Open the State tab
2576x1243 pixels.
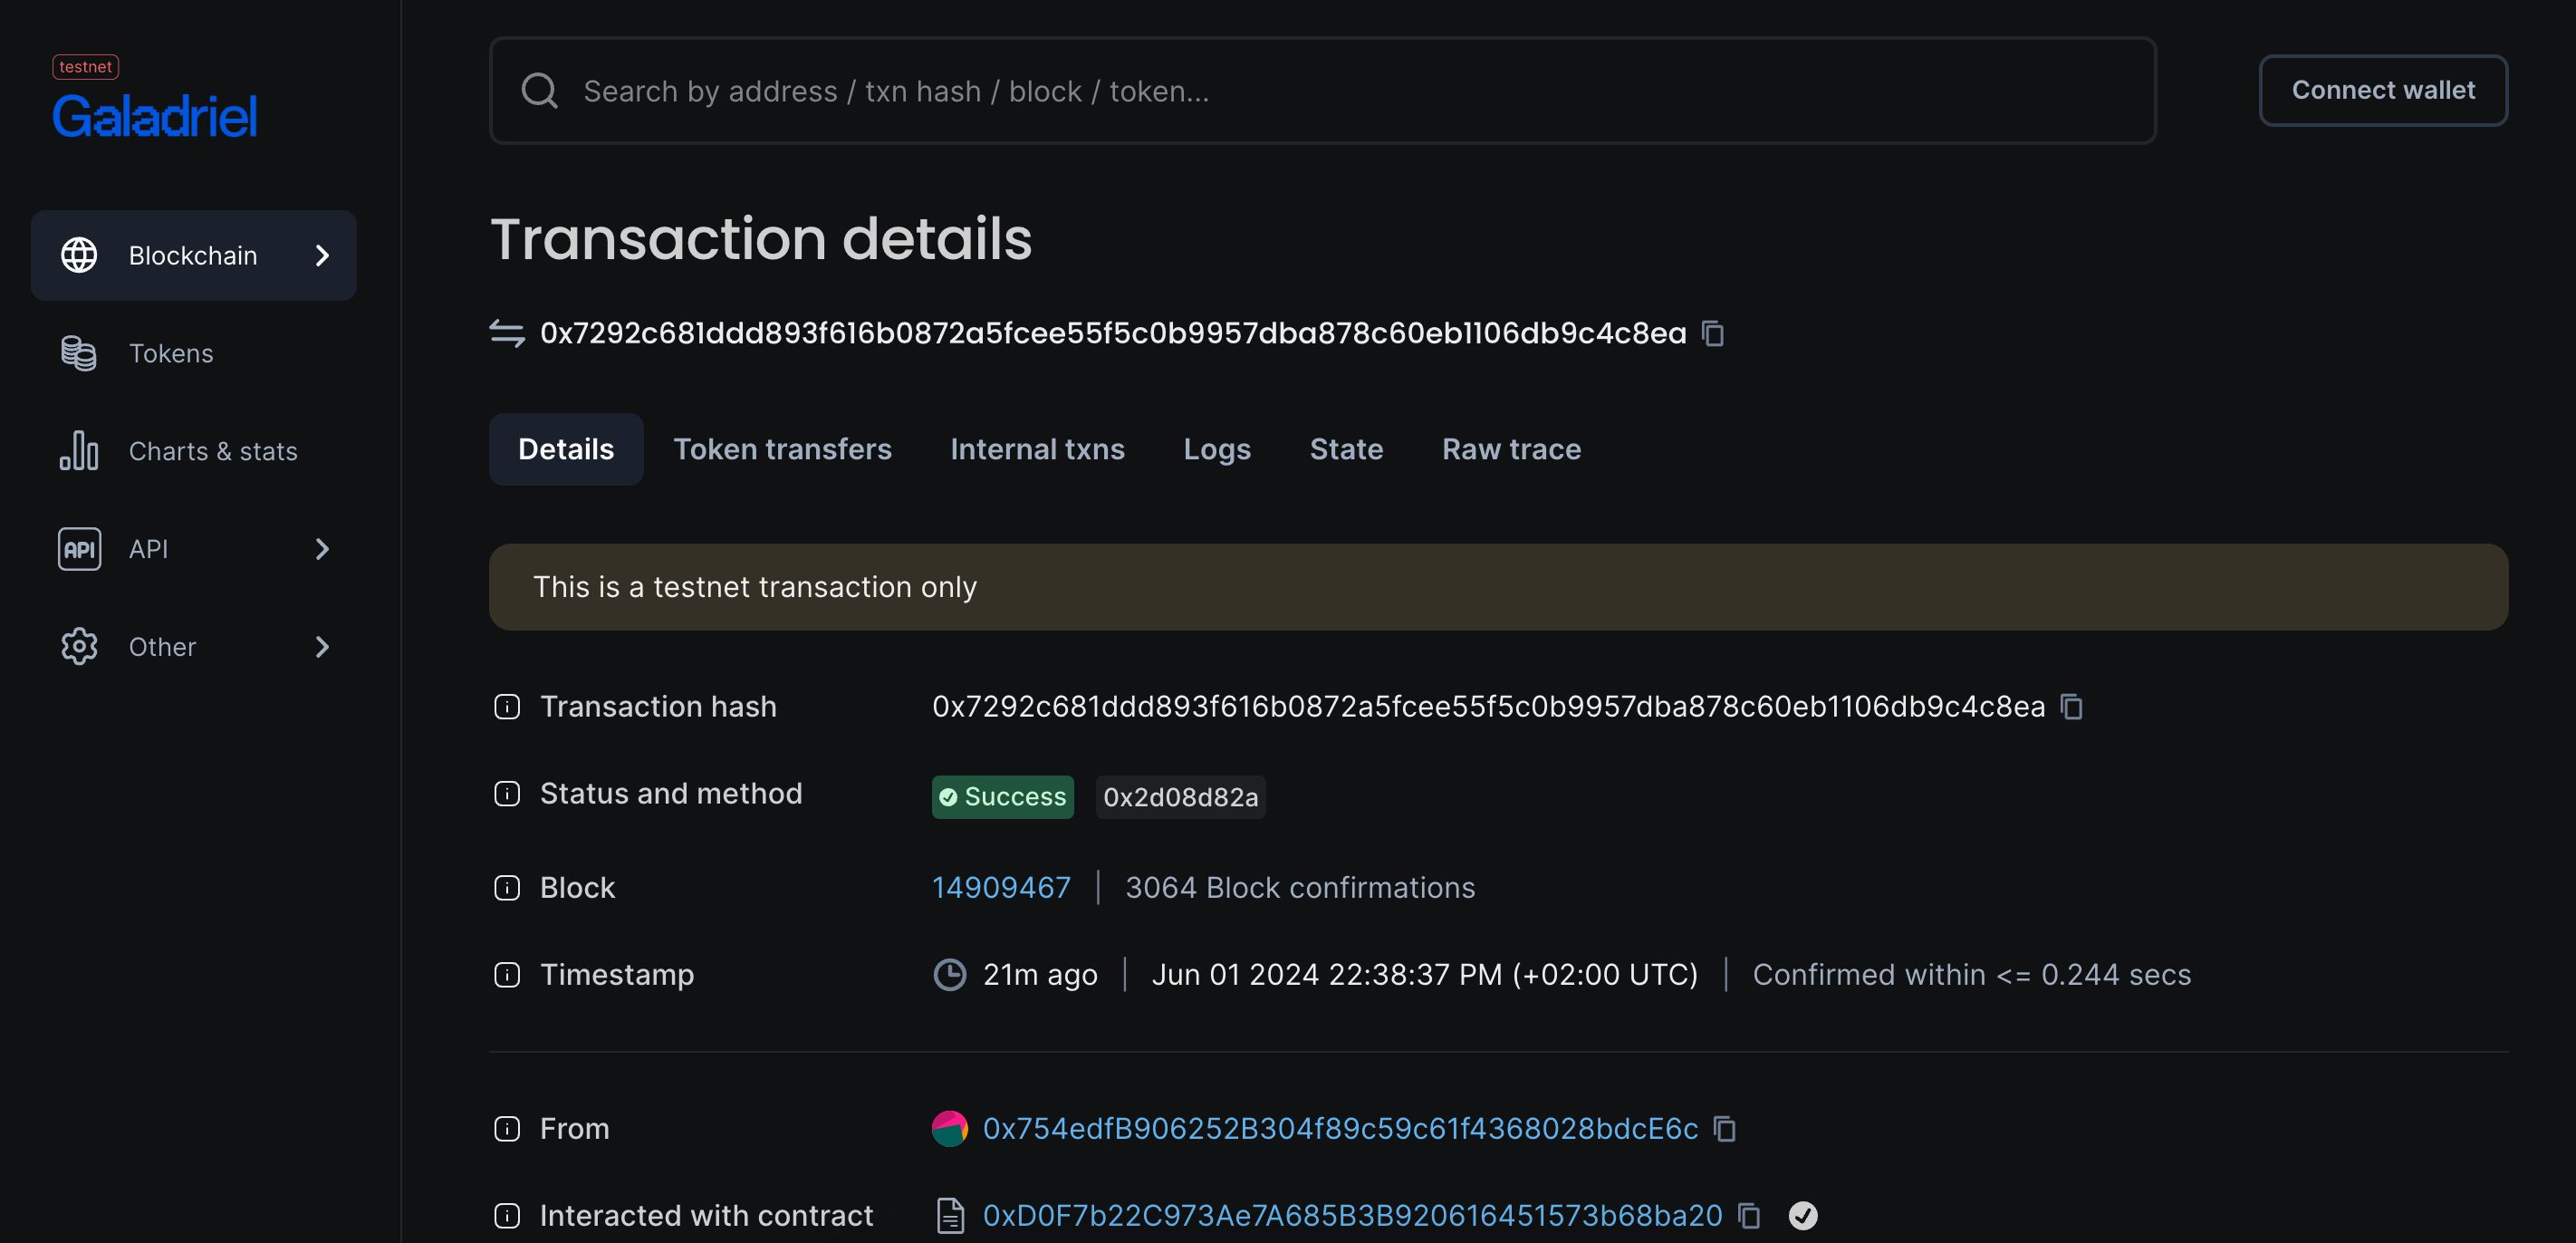pyautogui.click(x=1346, y=449)
